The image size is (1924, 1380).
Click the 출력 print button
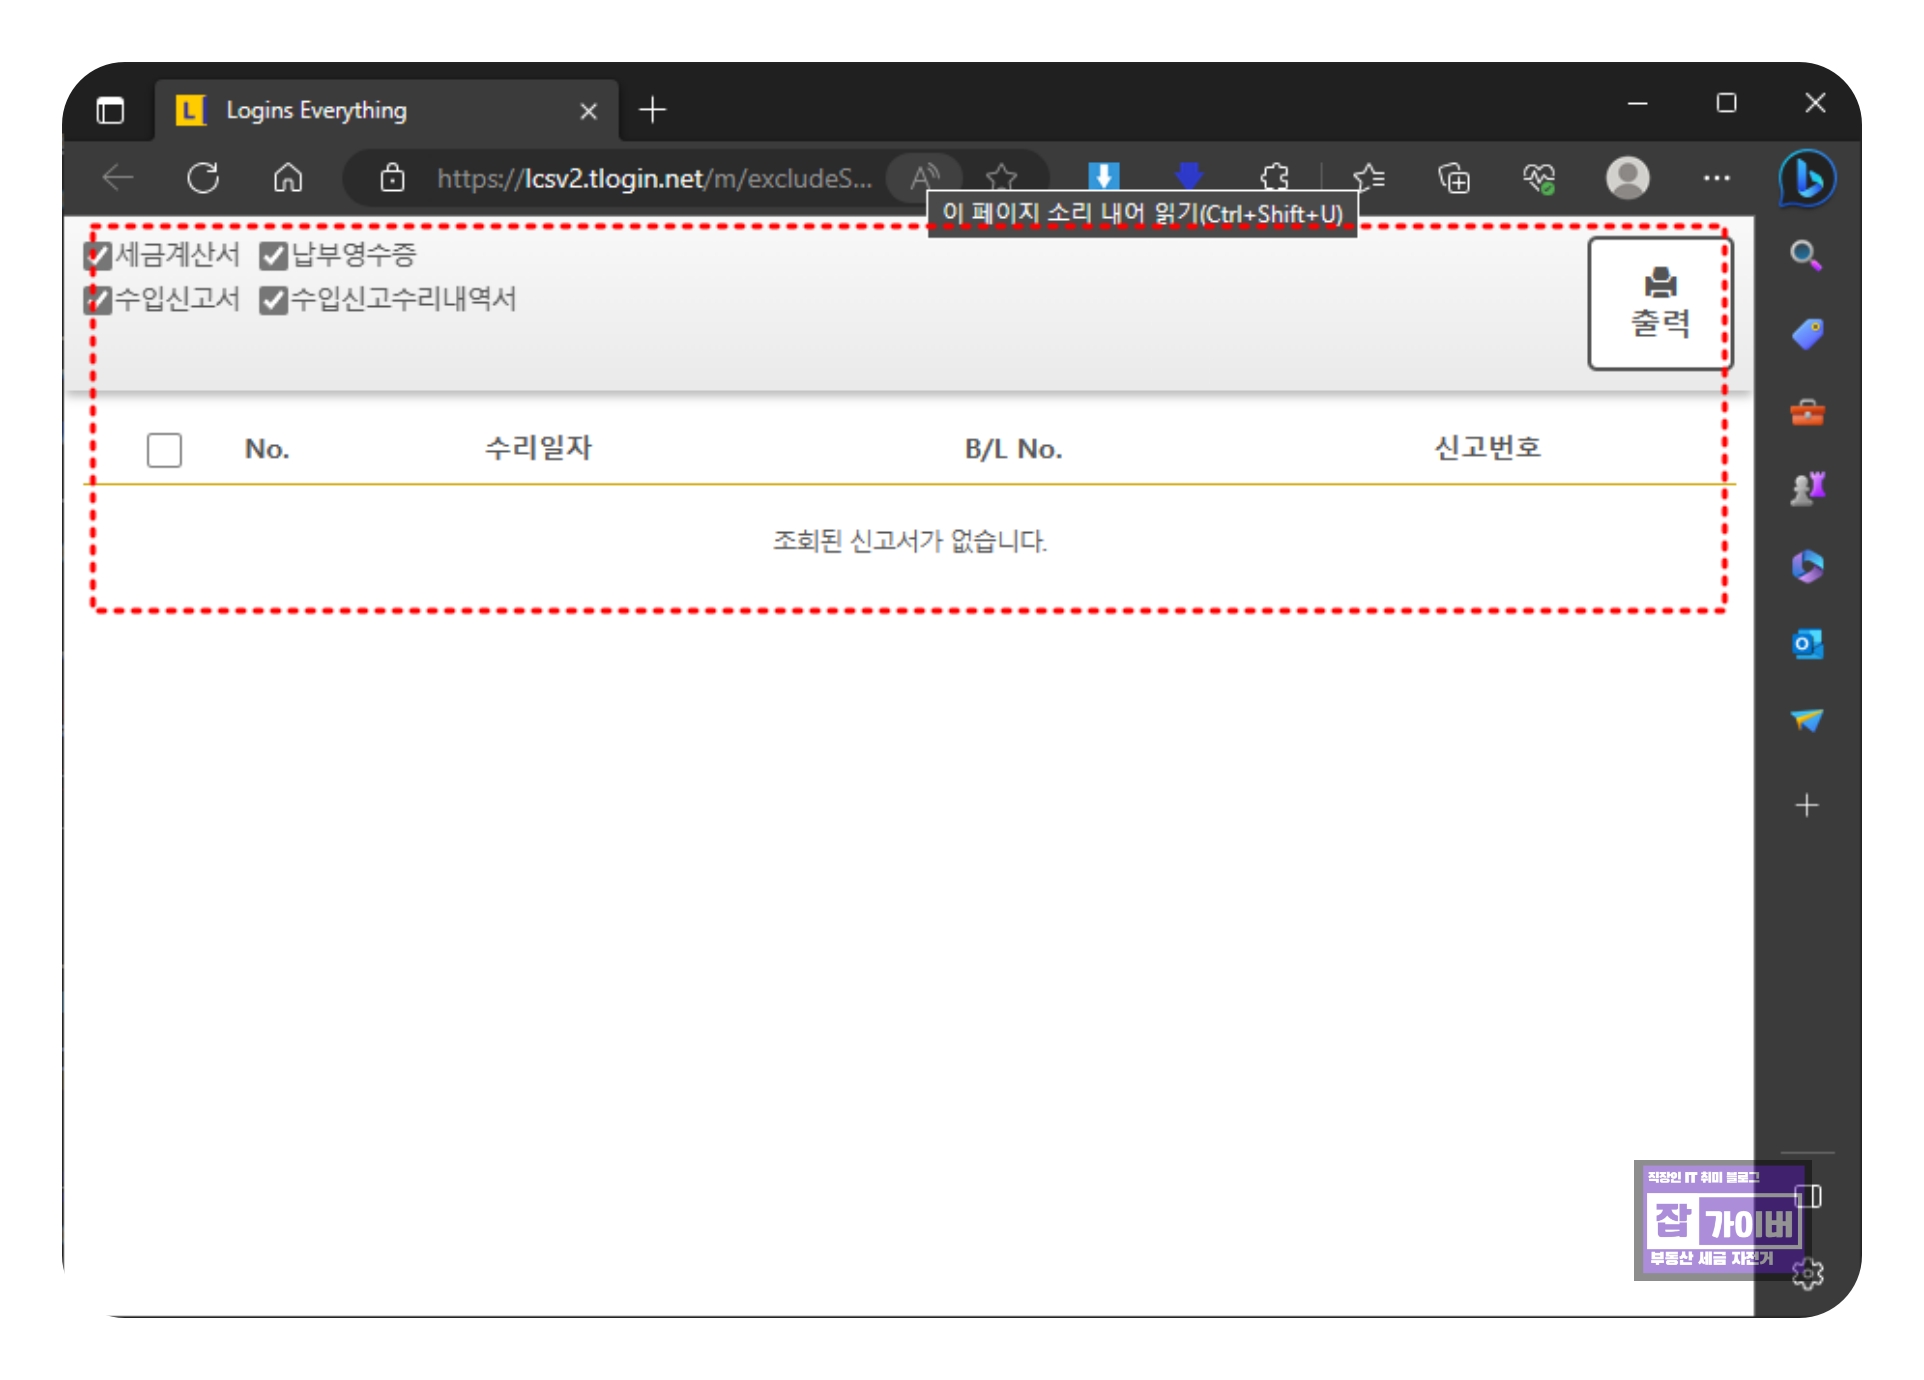coord(1658,303)
